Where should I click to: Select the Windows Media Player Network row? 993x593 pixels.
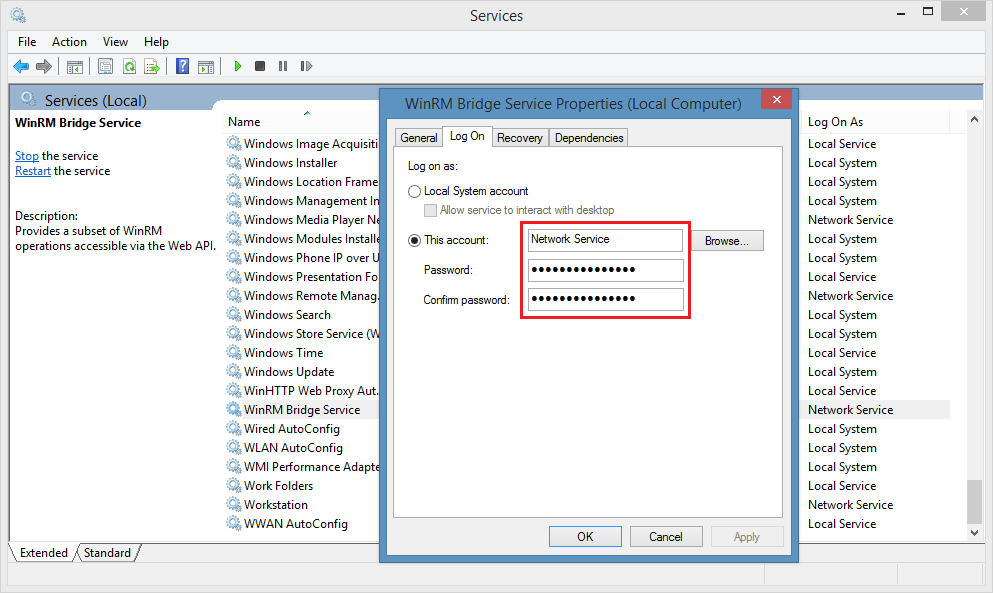(x=303, y=219)
